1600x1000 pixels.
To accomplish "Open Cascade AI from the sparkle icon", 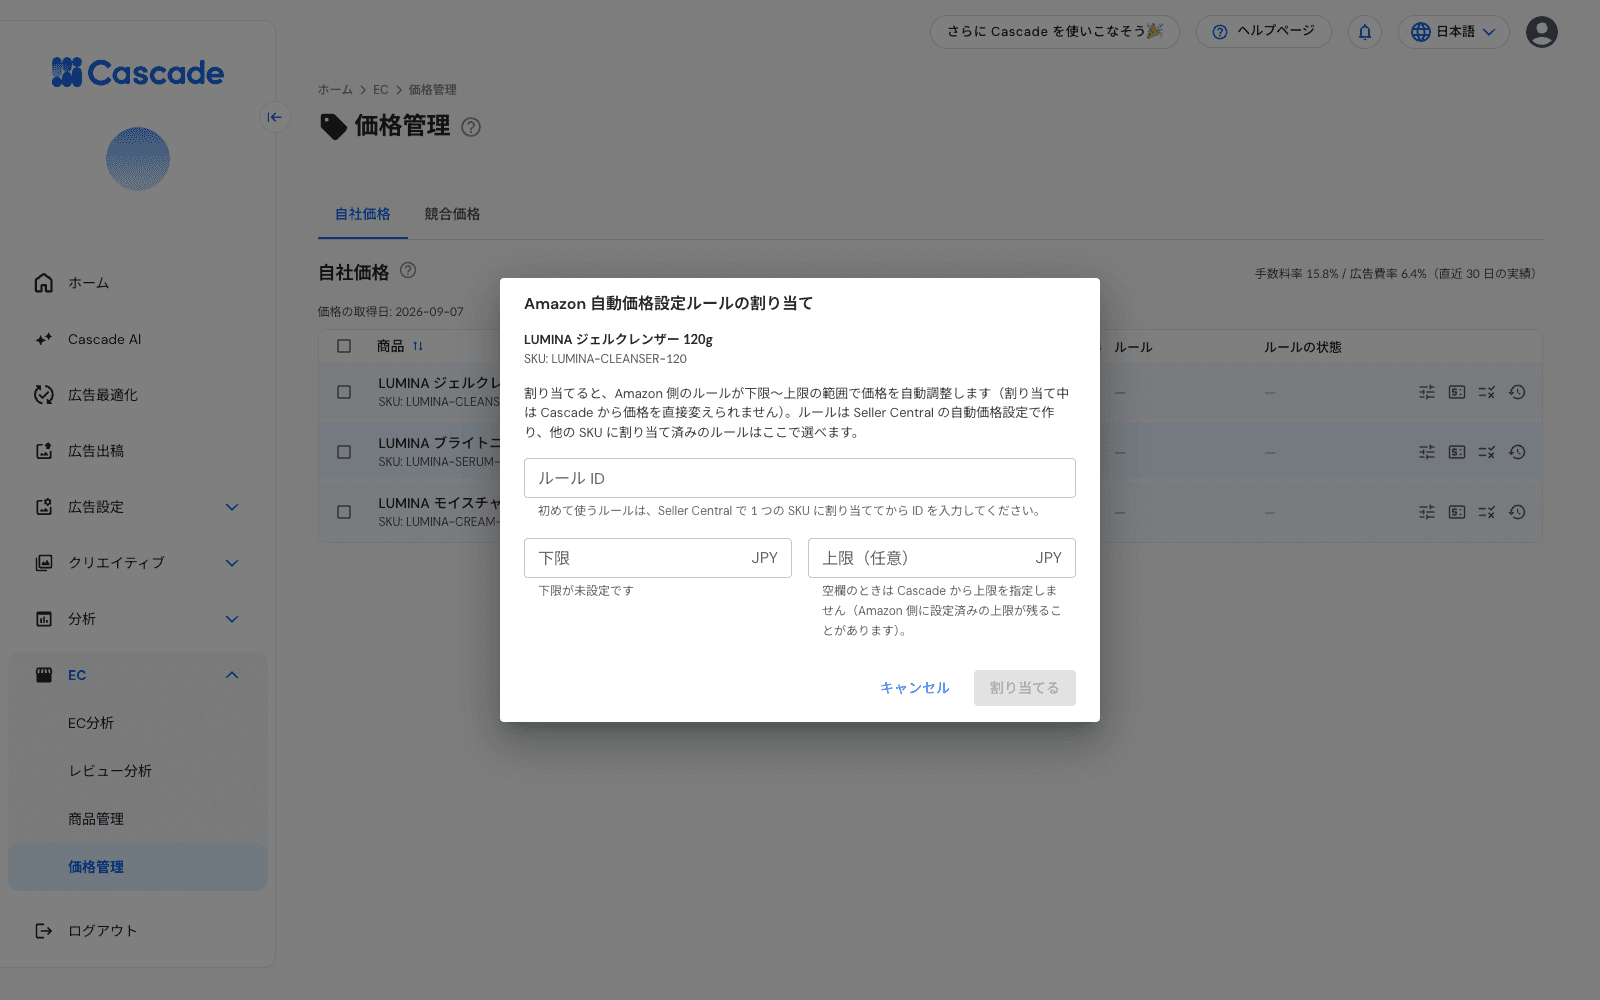I will [x=44, y=339].
